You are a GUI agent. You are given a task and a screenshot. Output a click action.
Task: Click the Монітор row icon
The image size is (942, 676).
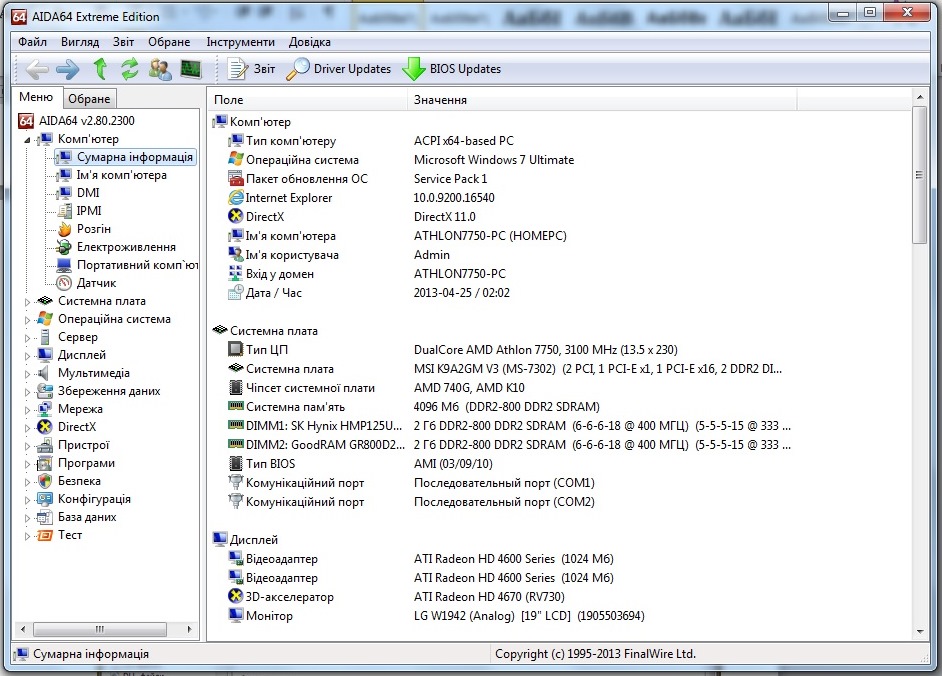point(236,615)
